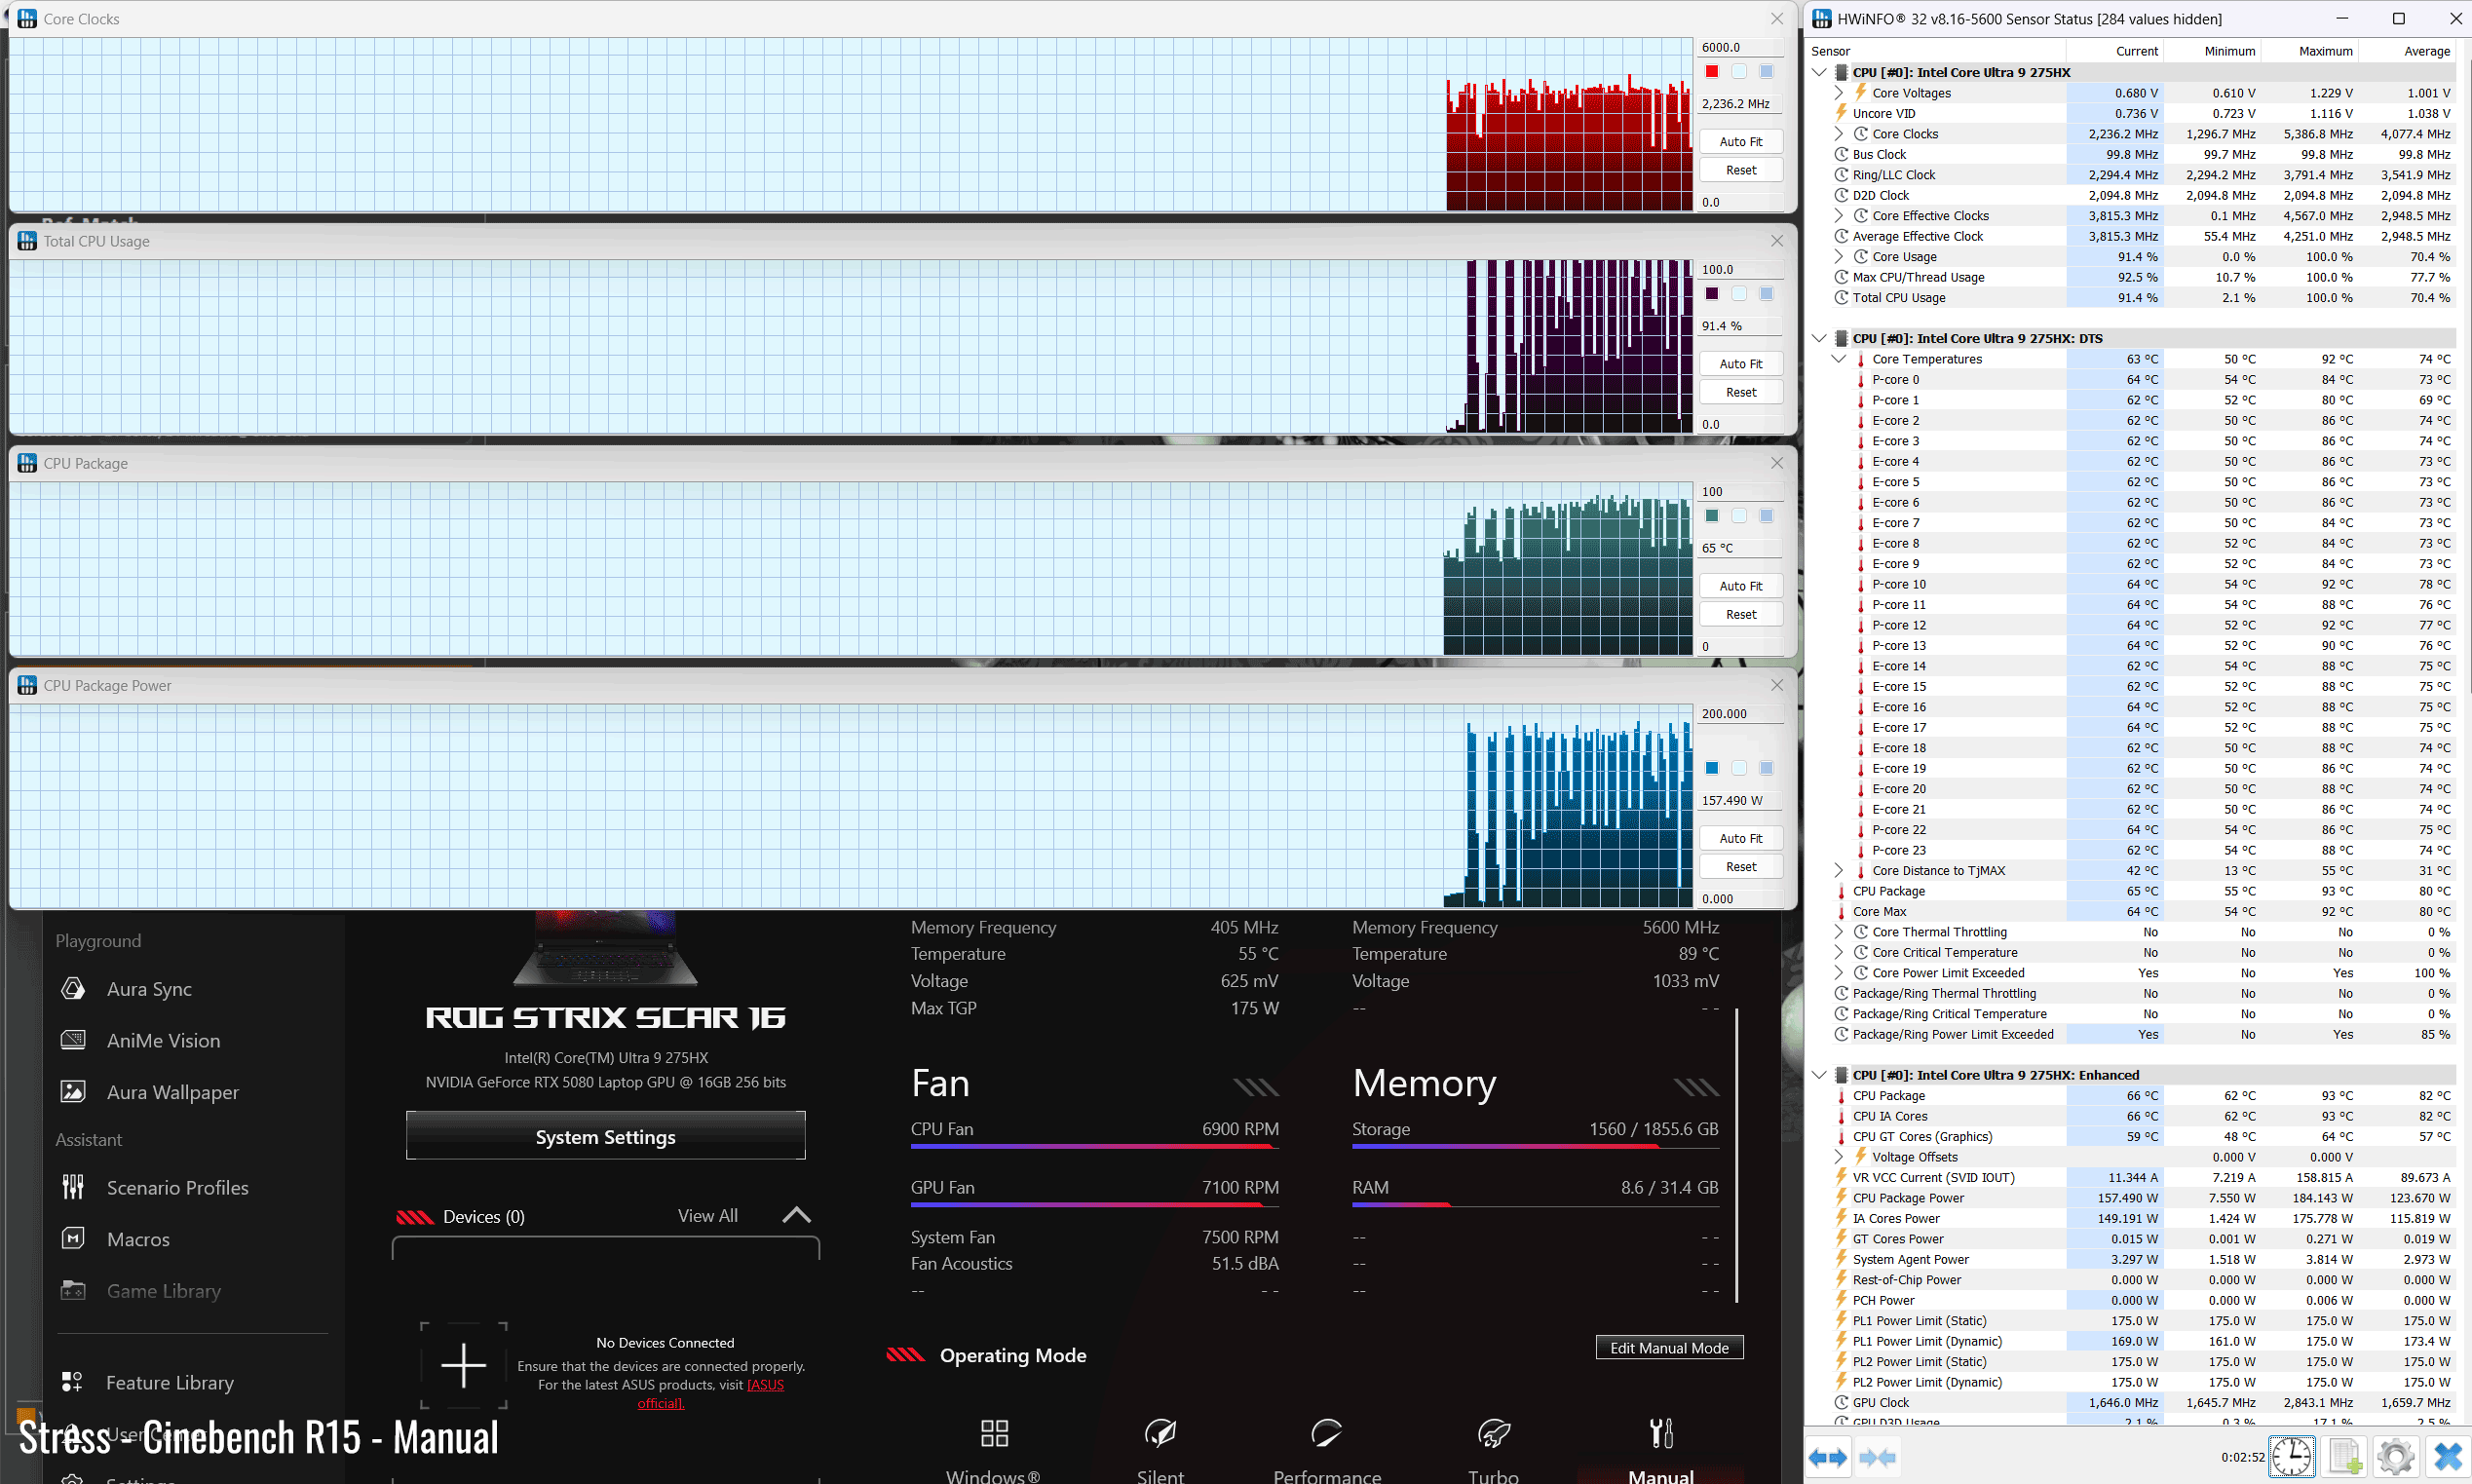Click the teal color swatch in CPU Package graph
Screen dimensions: 2472x1484
tap(1712, 515)
